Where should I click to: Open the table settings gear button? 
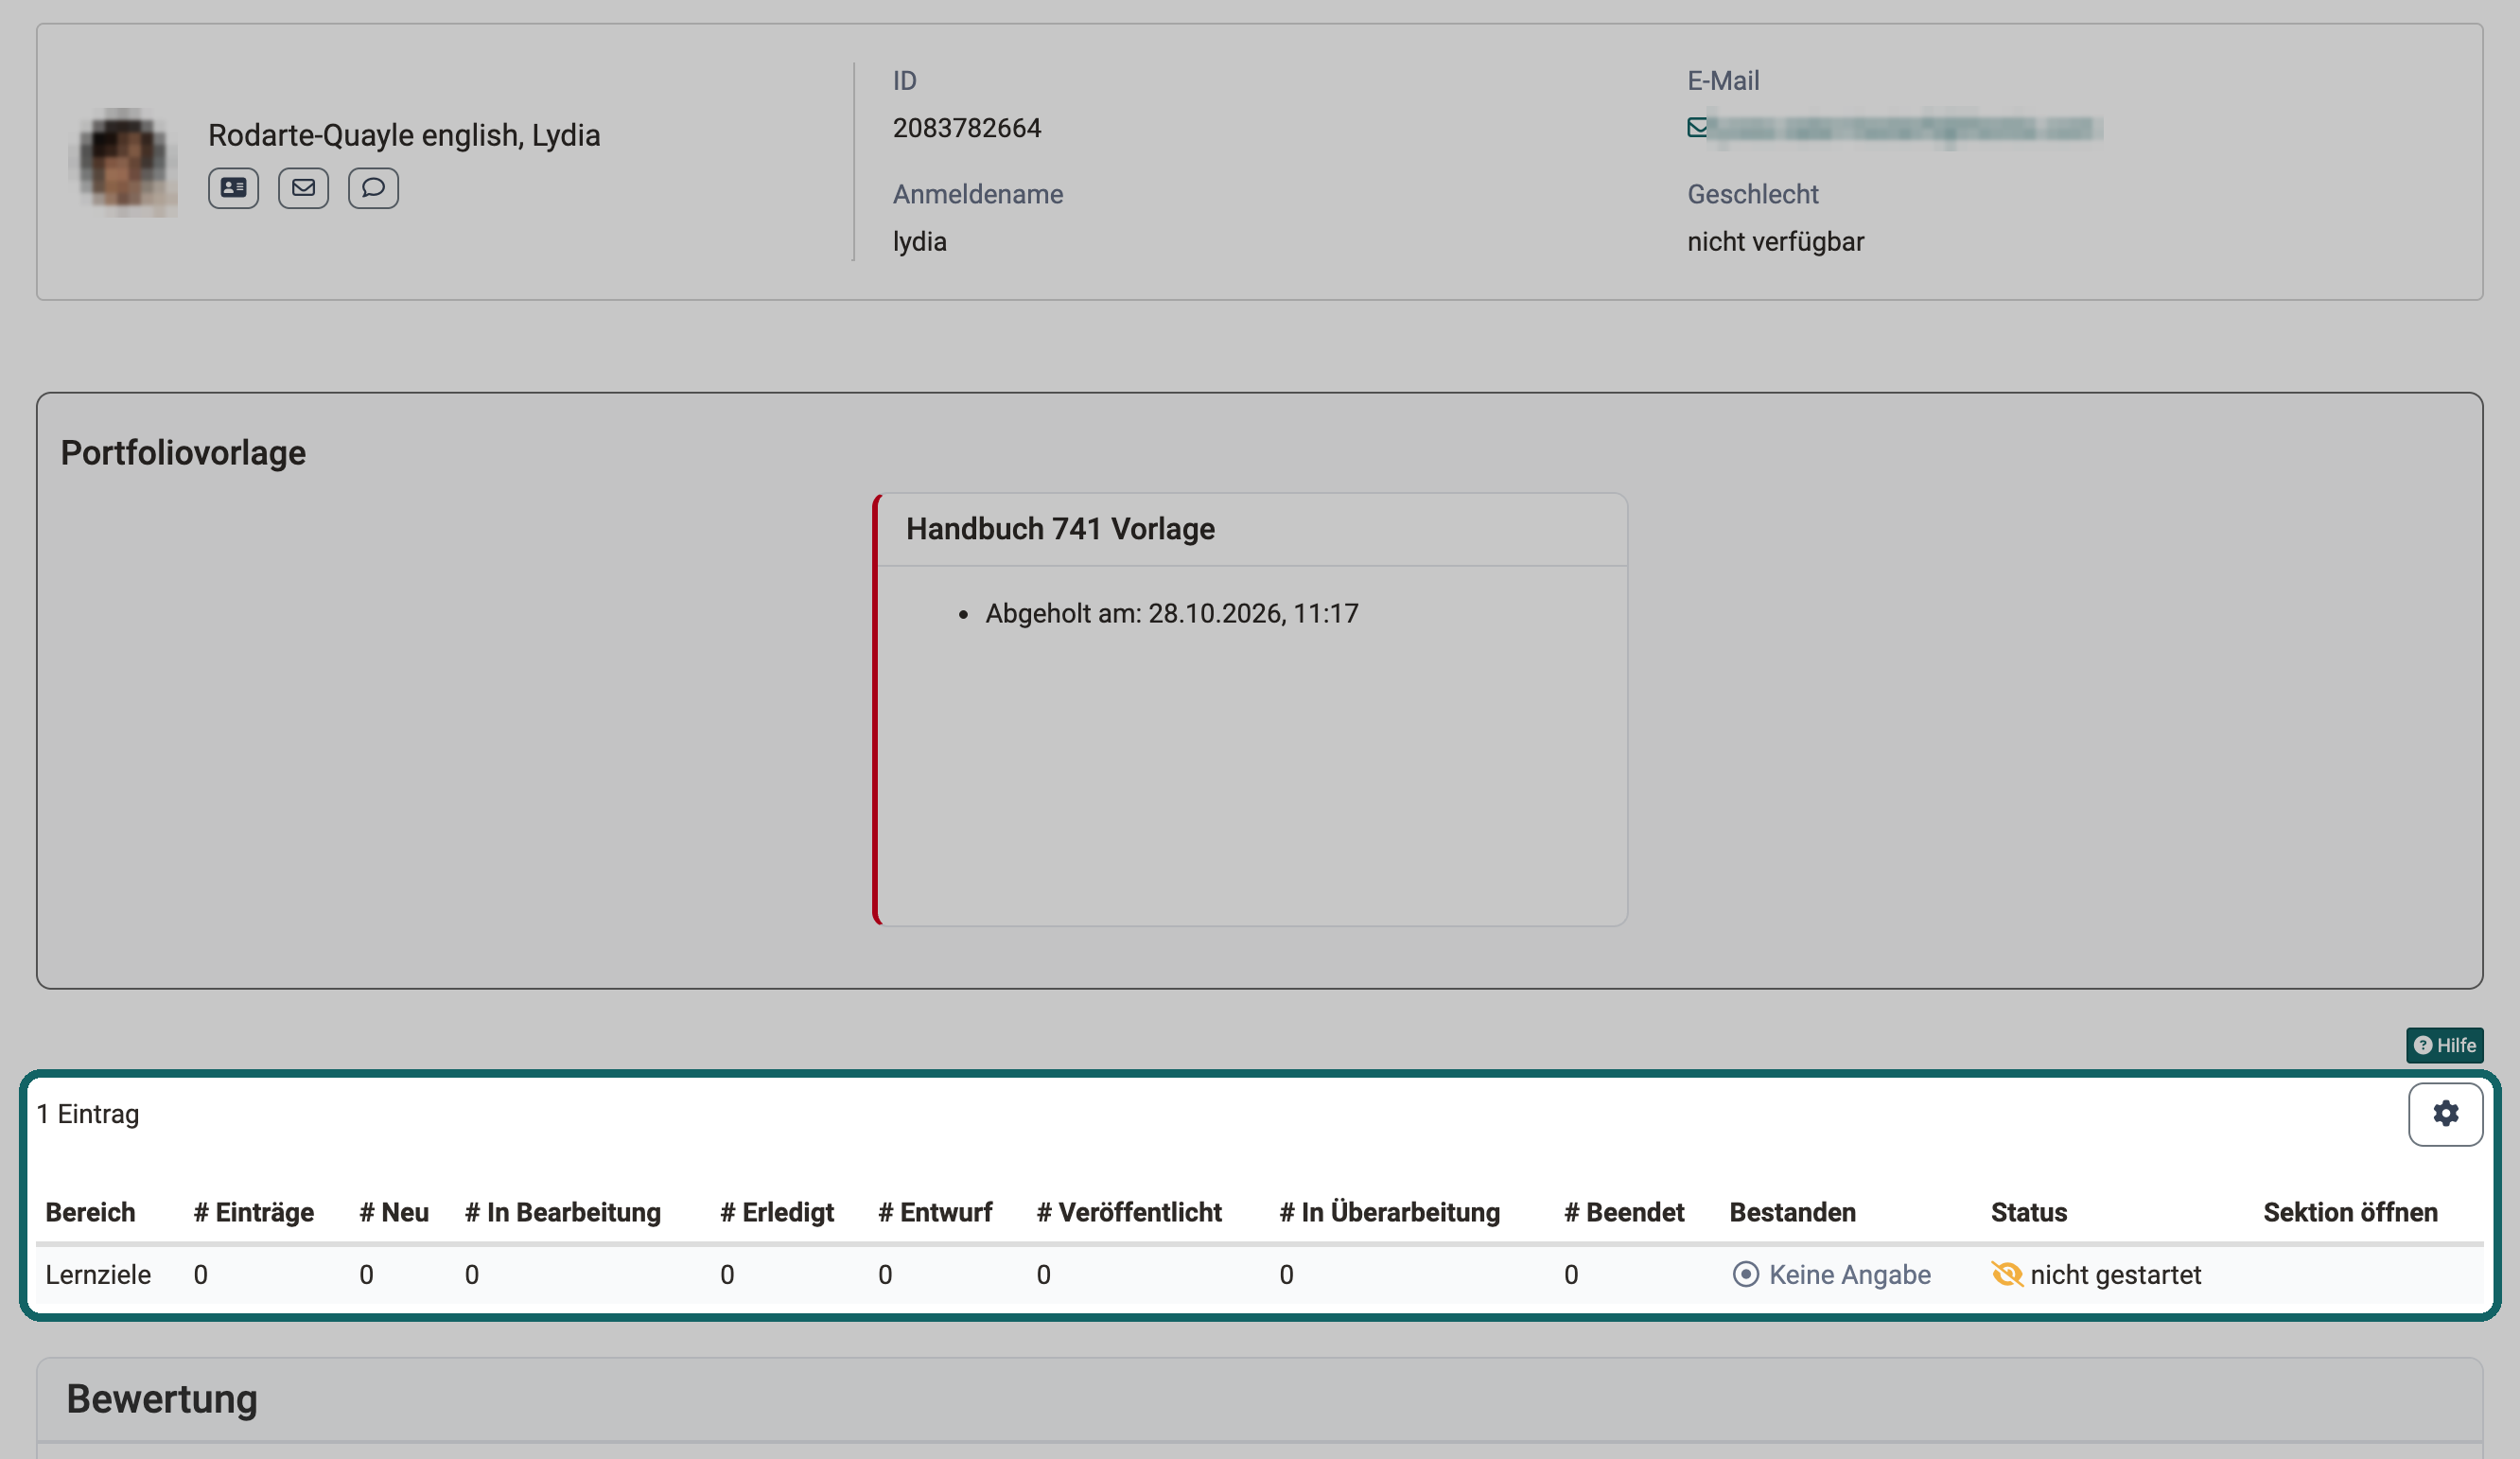click(2445, 1114)
